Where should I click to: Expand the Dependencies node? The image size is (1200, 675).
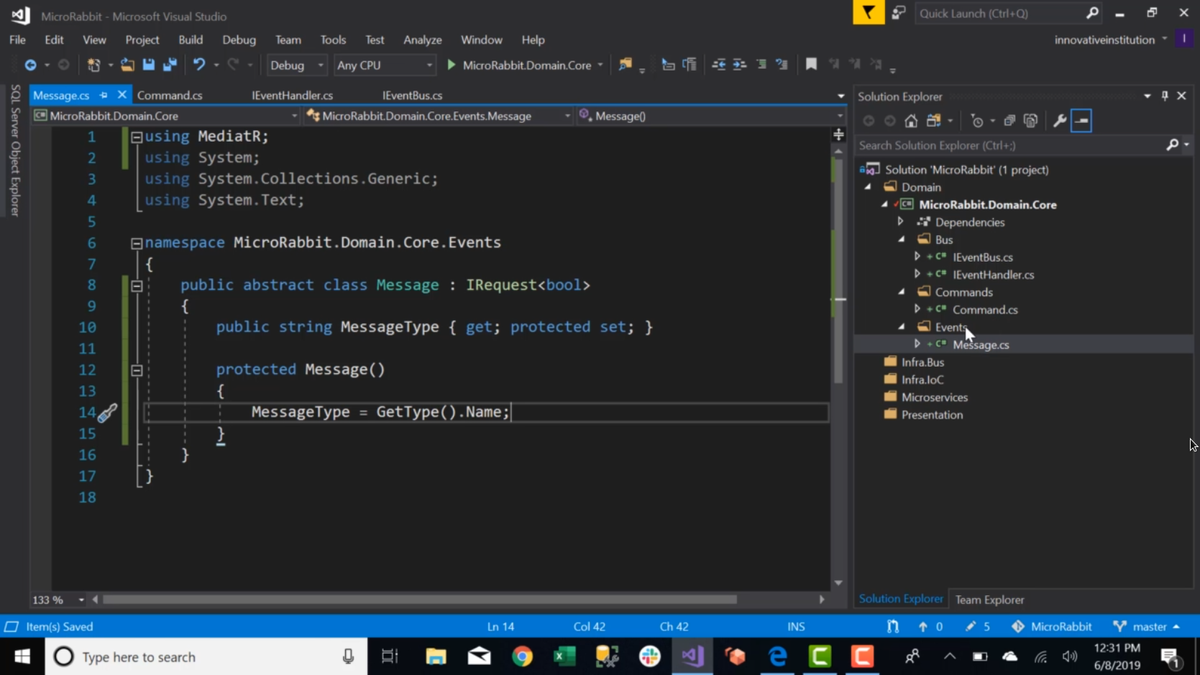(x=901, y=222)
